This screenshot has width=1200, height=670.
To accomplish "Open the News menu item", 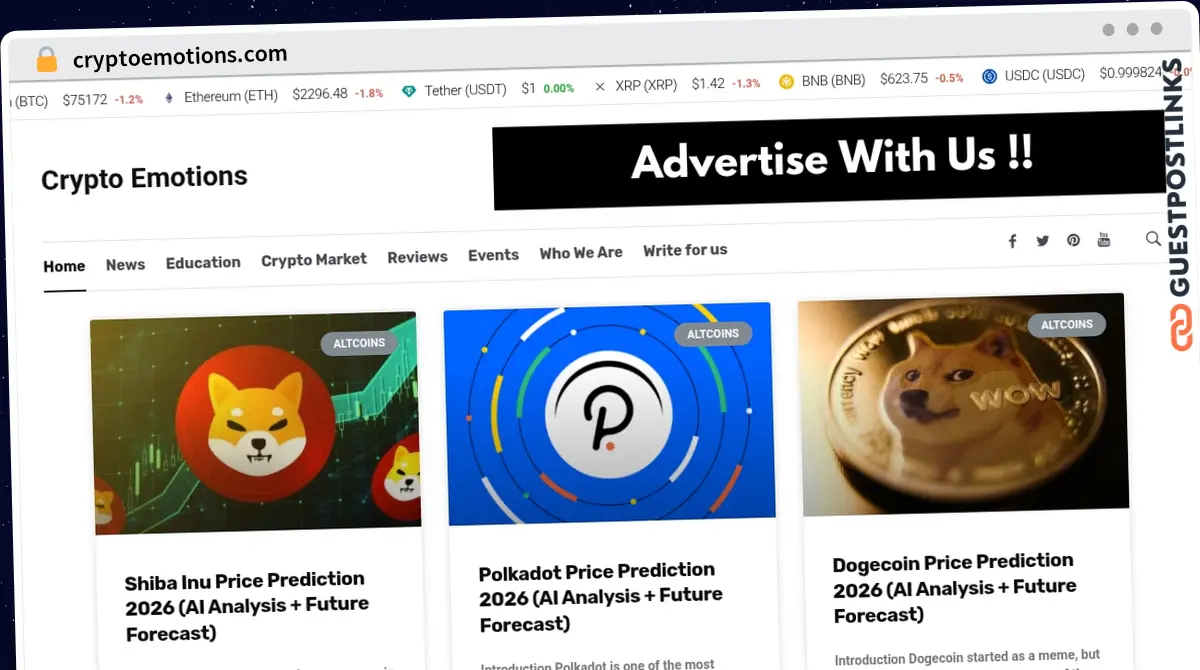I will pyautogui.click(x=125, y=265).
